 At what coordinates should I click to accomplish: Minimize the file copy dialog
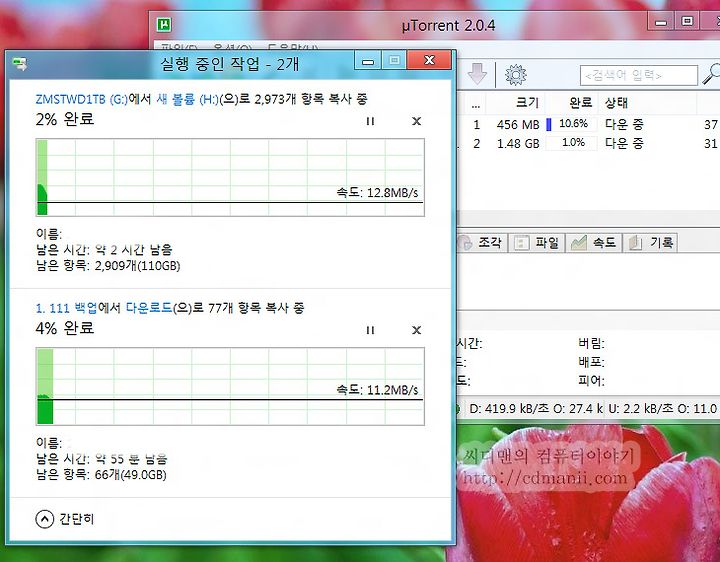[368, 61]
